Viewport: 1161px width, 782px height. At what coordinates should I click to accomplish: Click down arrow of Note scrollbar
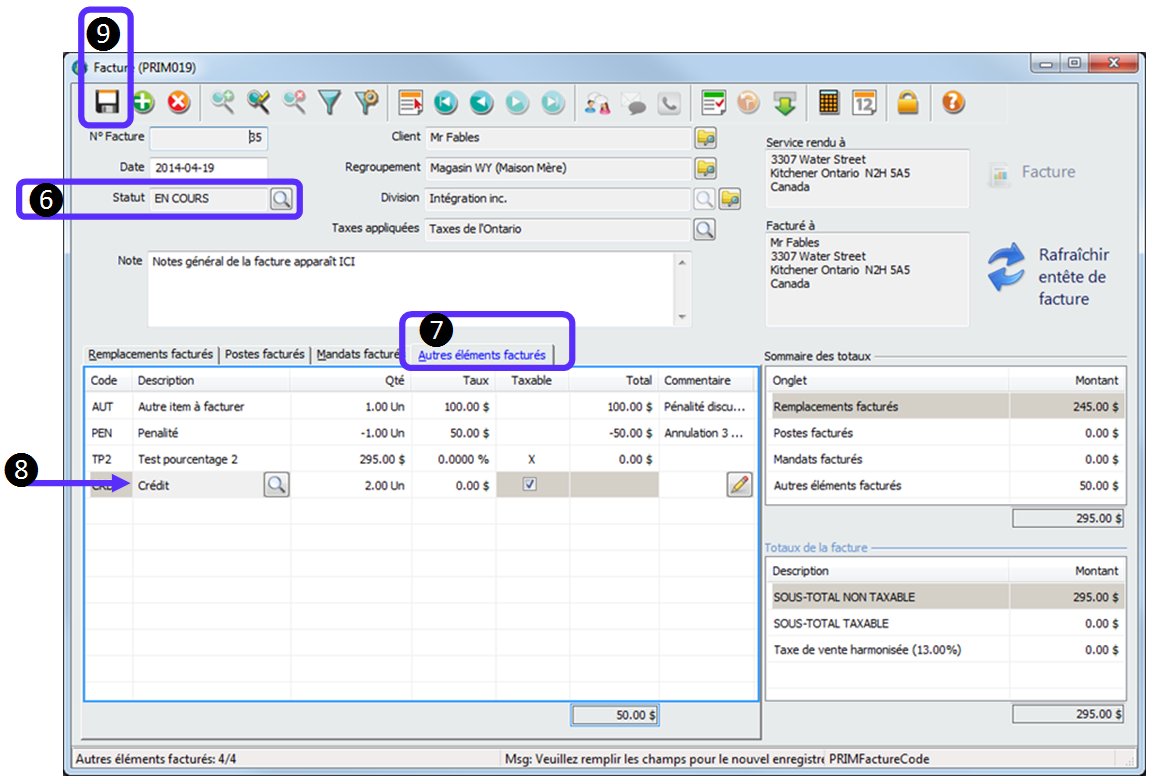(x=683, y=318)
